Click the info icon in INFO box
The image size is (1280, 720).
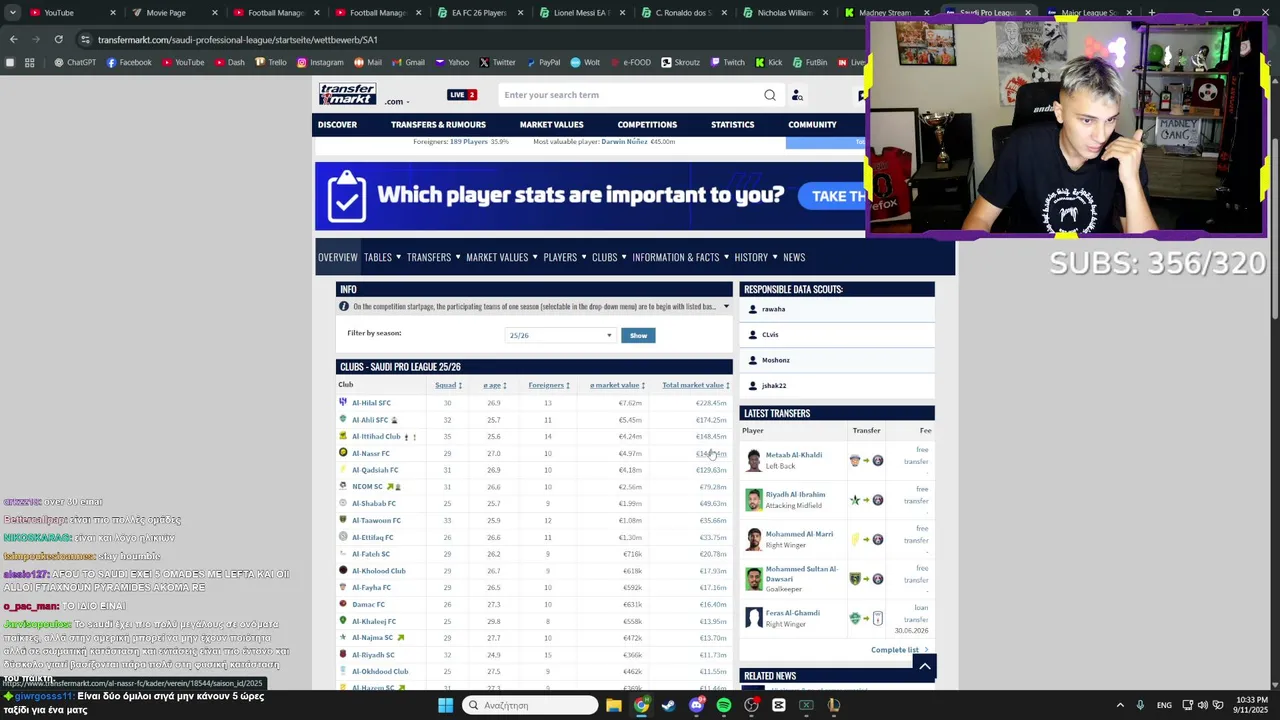click(x=344, y=307)
